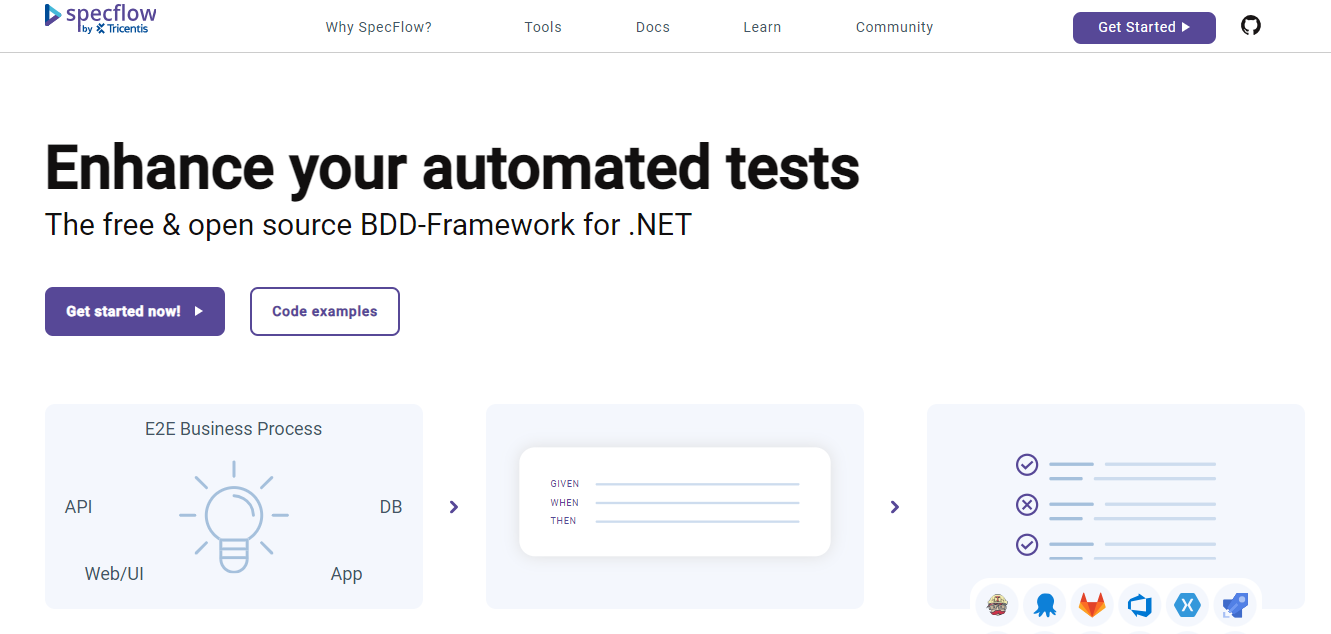Expand the Tools navigation menu

coord(543,27)
